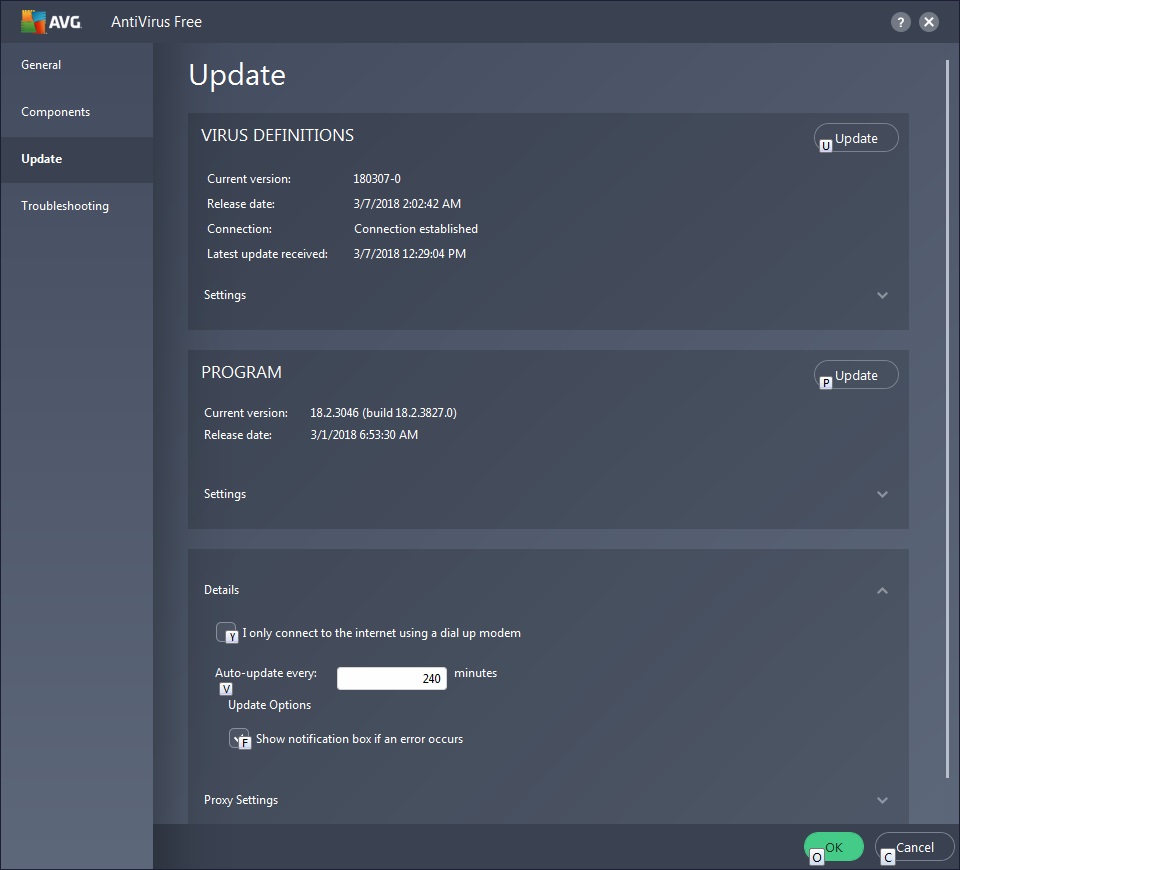Close the settings window with X icon
This screenshot has width=1152, height=870.
tap(929, 22)
